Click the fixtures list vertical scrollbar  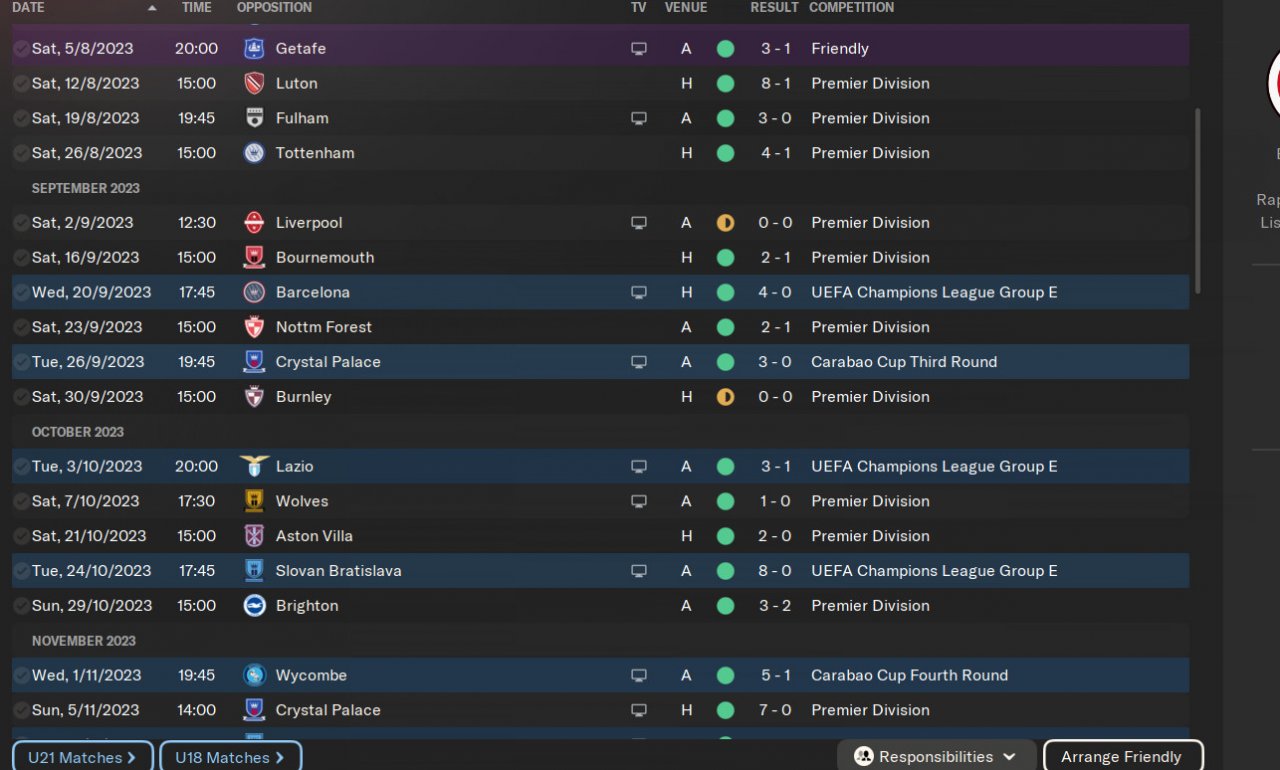(x=1197, y=200)
